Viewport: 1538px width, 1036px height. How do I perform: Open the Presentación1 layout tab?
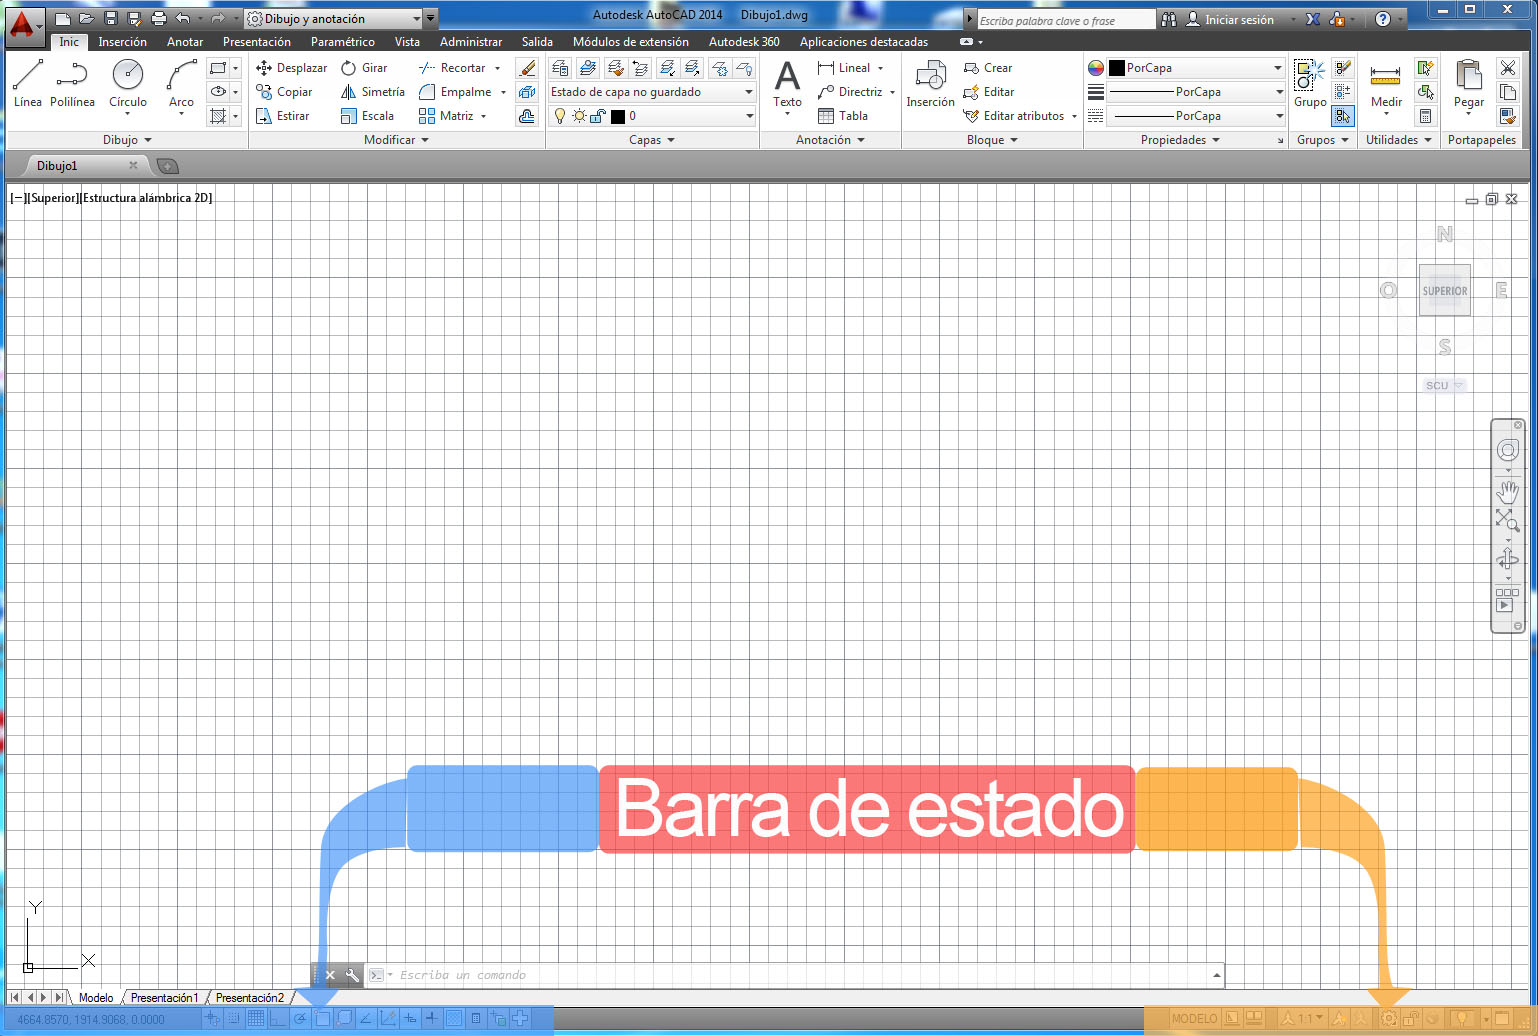(x=164, y=998)
